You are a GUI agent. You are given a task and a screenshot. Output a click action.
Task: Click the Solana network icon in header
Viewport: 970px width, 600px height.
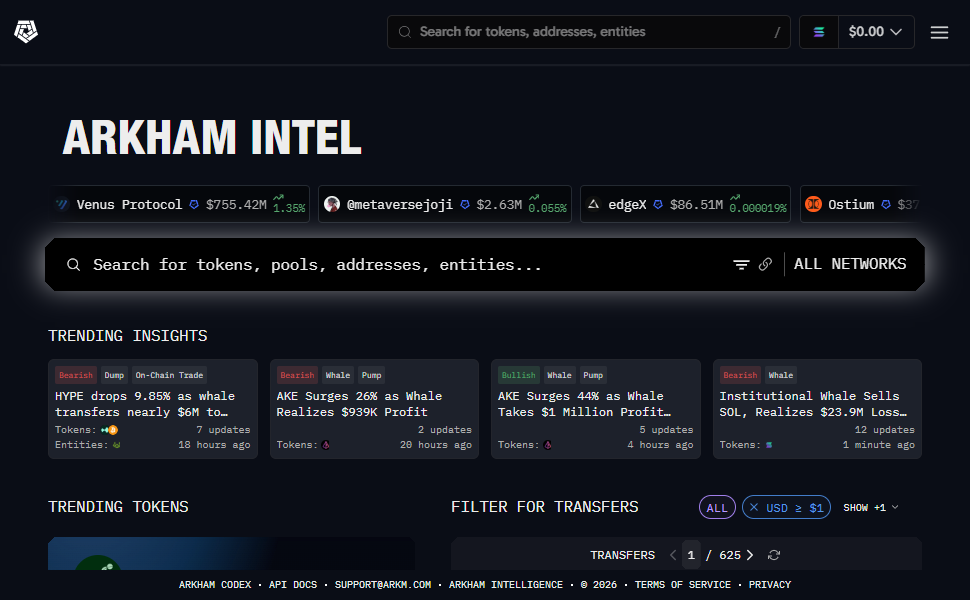tap(818, 32)
